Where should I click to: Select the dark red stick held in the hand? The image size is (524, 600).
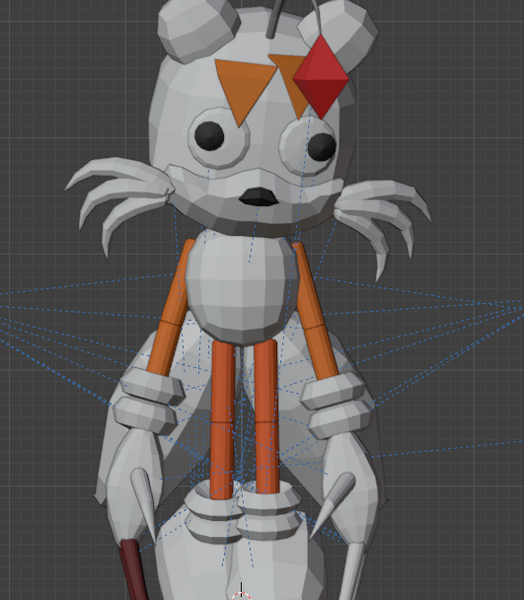[133, 570]
